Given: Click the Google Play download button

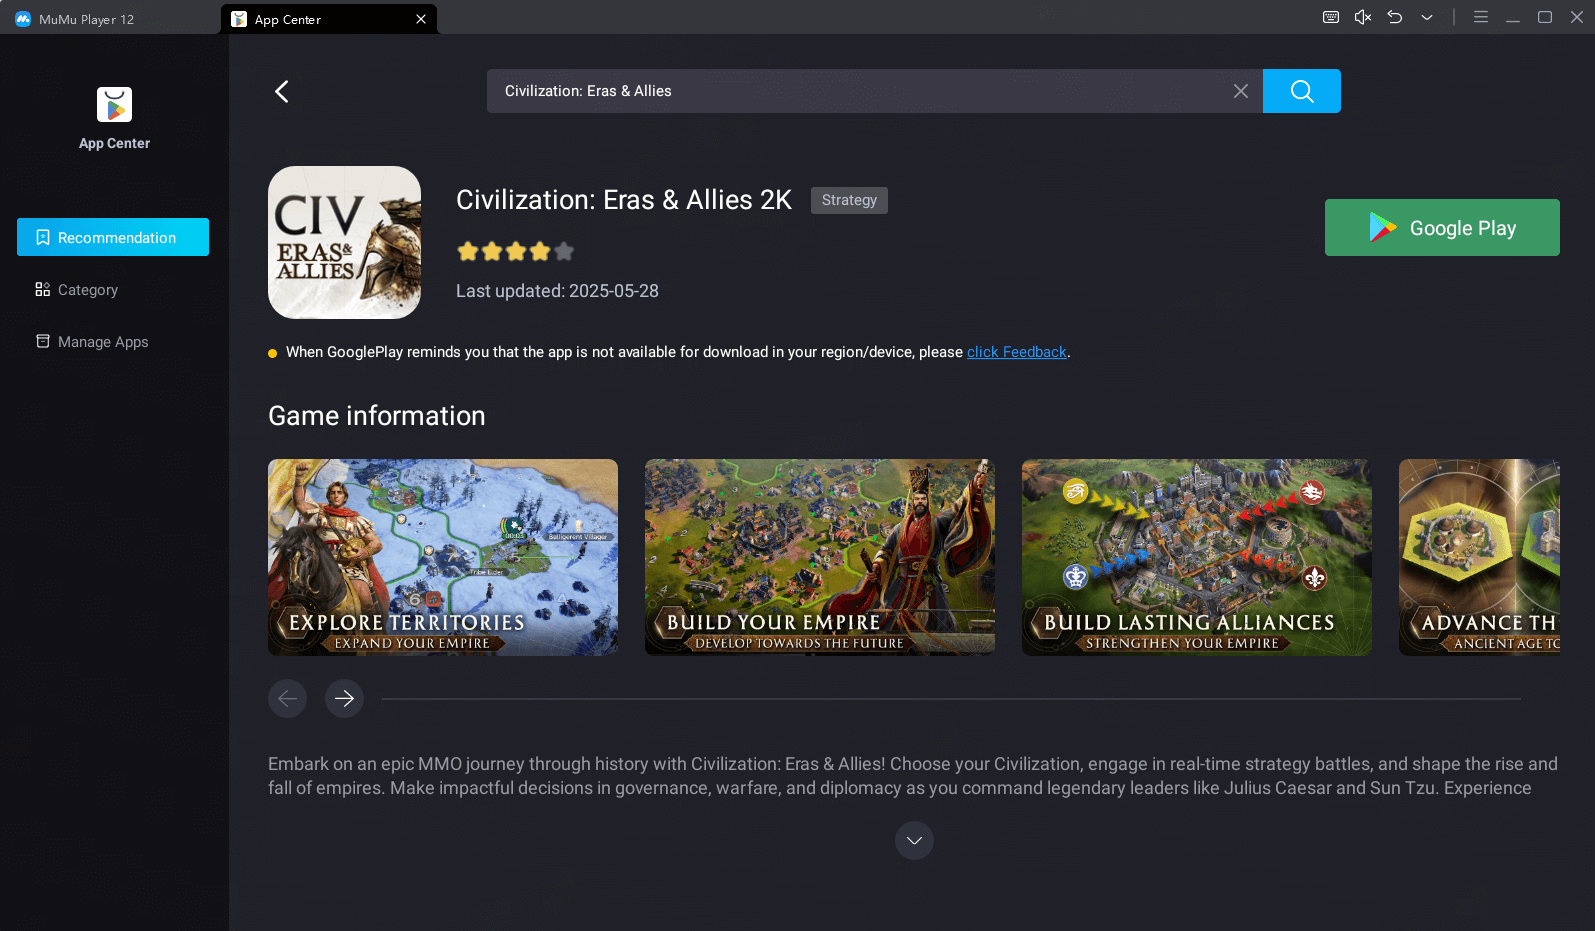Looking at the screenshot, I should [1442, 228].
